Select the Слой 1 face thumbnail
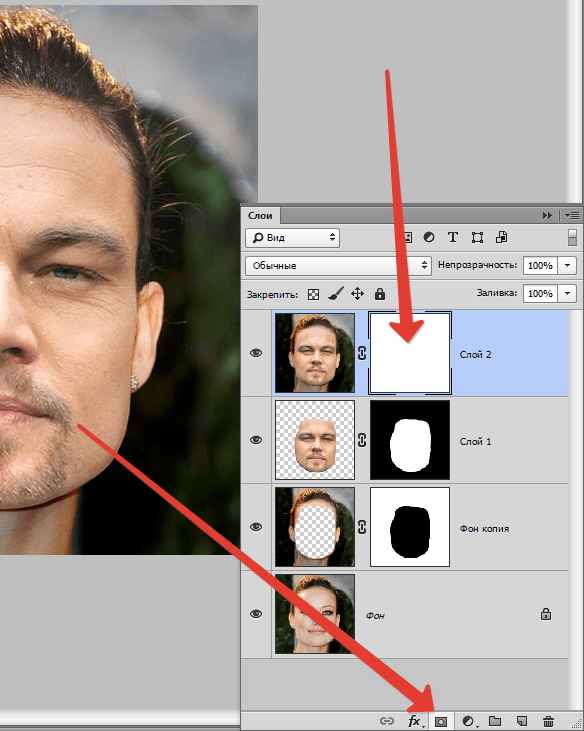Screen dimensions: 584x731 click(x=315, y=440)
